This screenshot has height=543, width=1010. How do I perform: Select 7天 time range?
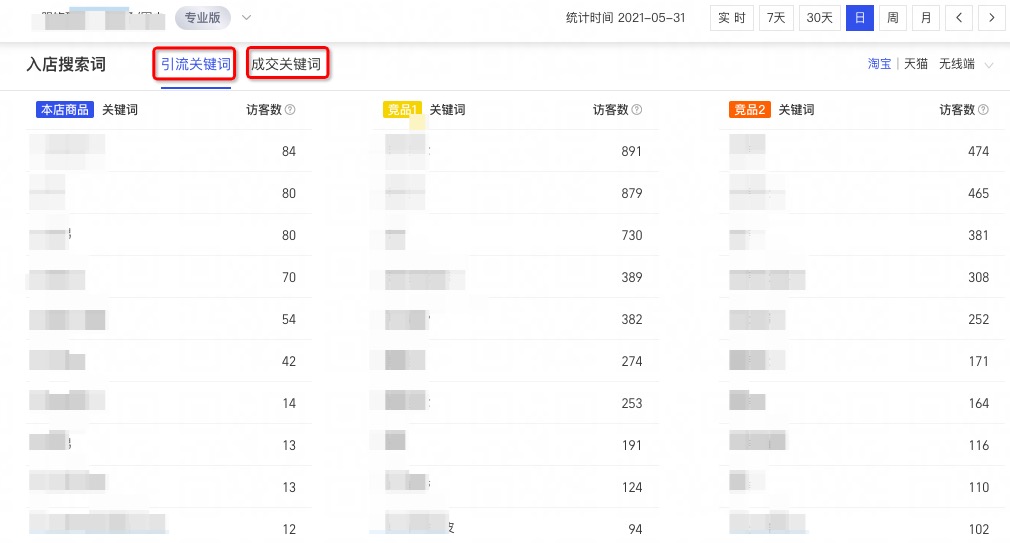pyautogui.click(x=776, y=18)
